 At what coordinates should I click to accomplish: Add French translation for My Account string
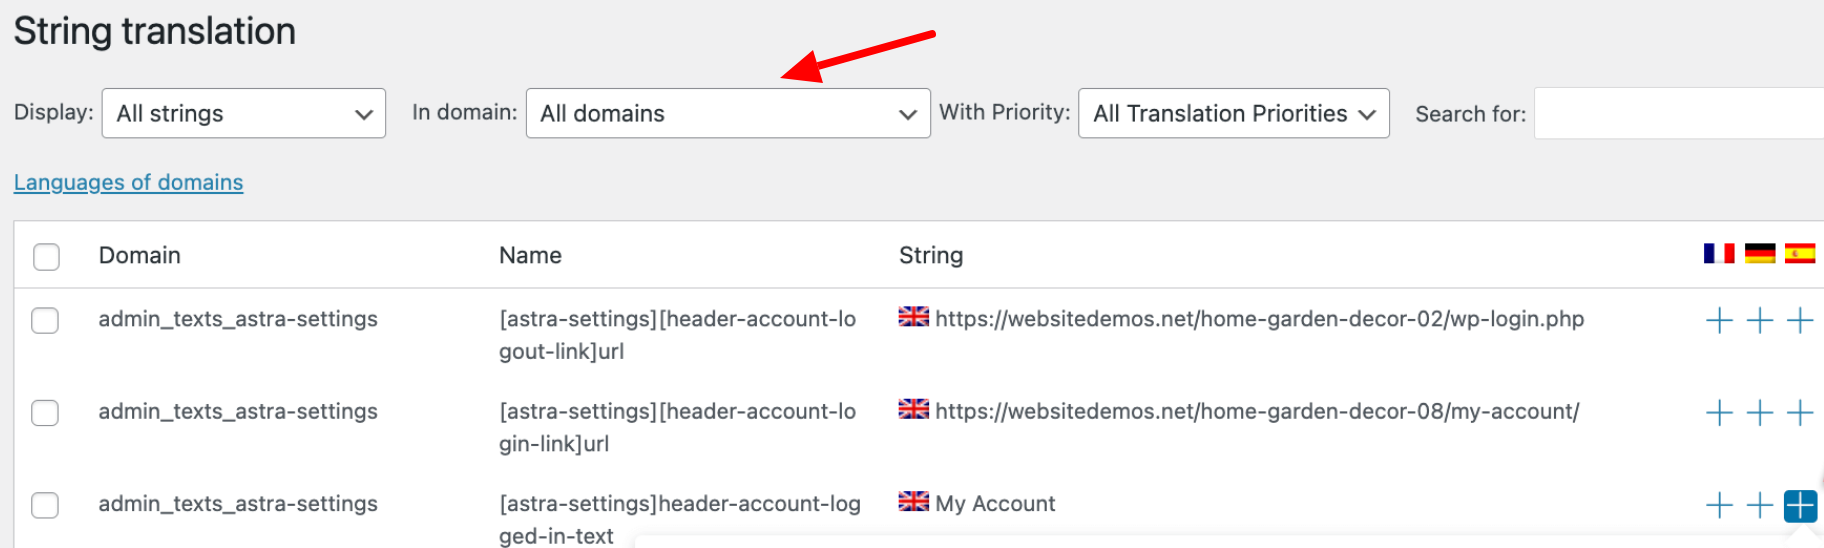coord(1719,505)
